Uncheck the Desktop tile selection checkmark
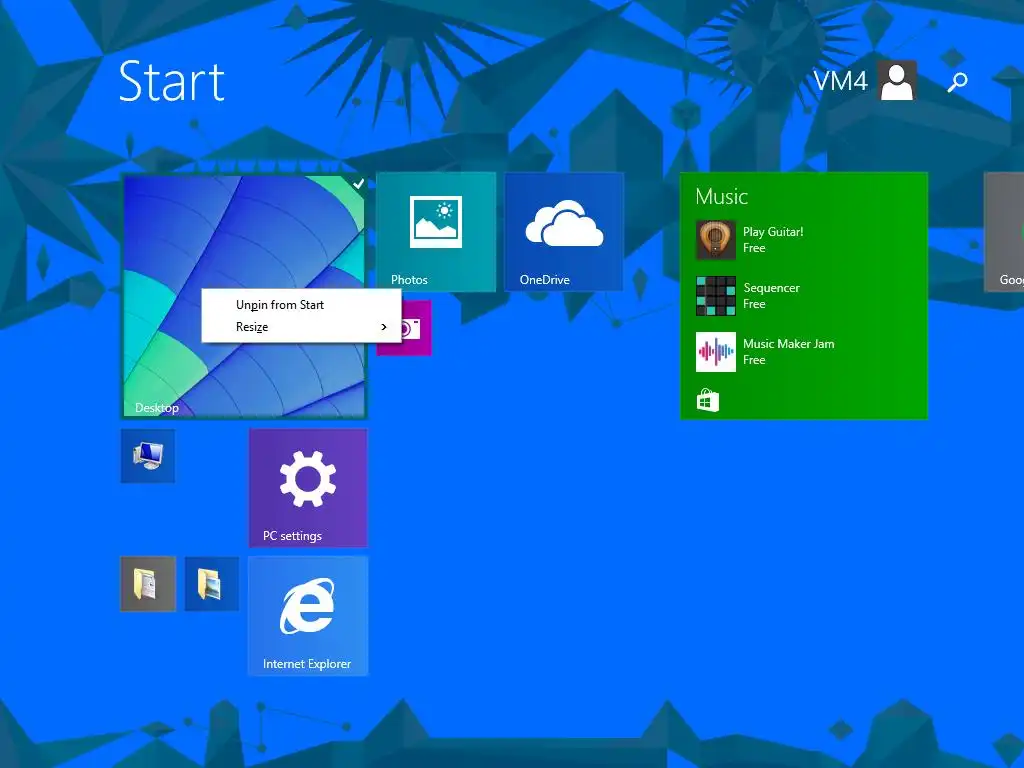1024x768 pixels. click(x=358, y=184)
